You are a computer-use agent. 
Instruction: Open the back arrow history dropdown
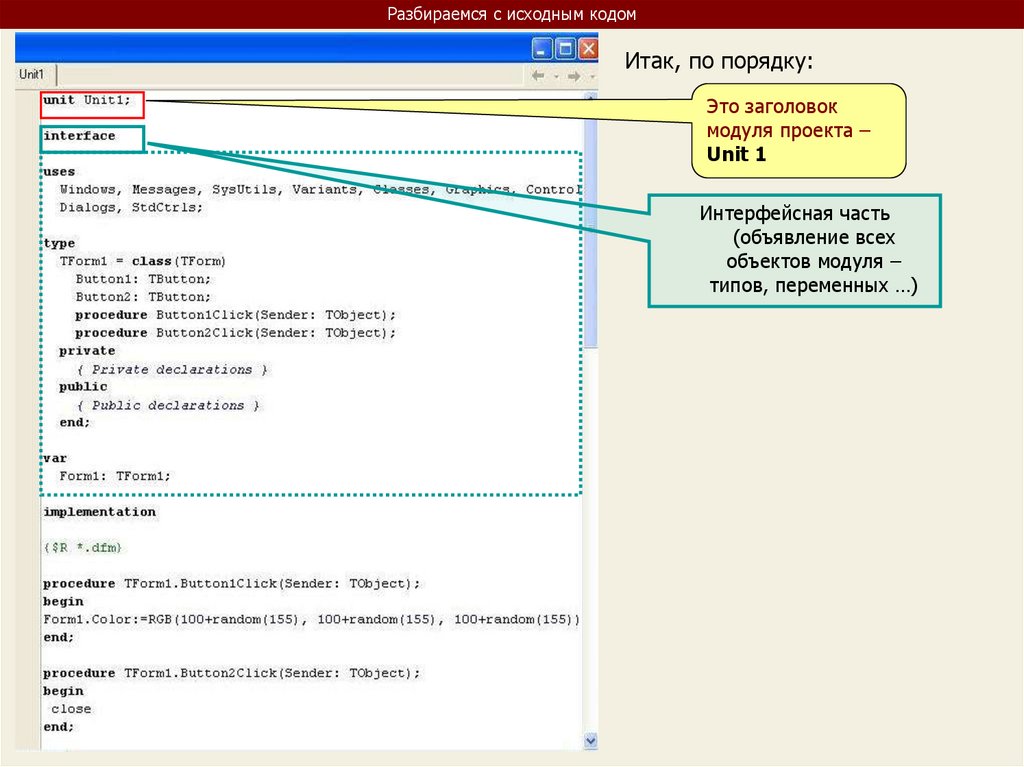click(556, 76)
